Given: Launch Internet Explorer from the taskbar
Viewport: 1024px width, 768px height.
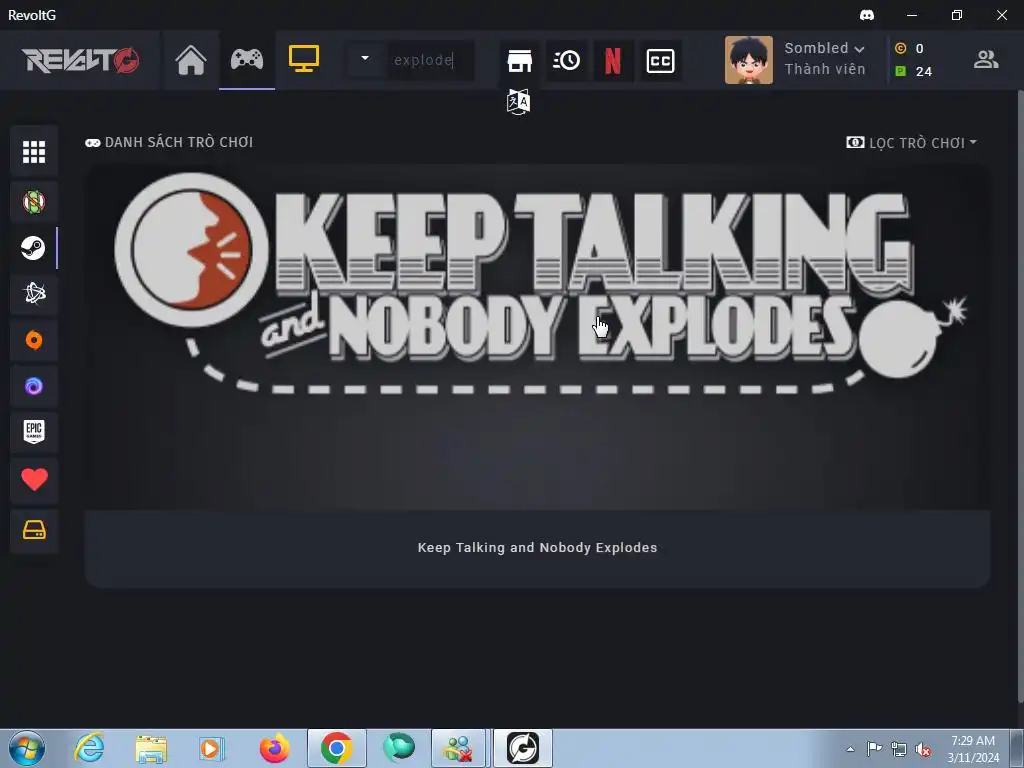Looking at the screenshot, I should (89, 748).
